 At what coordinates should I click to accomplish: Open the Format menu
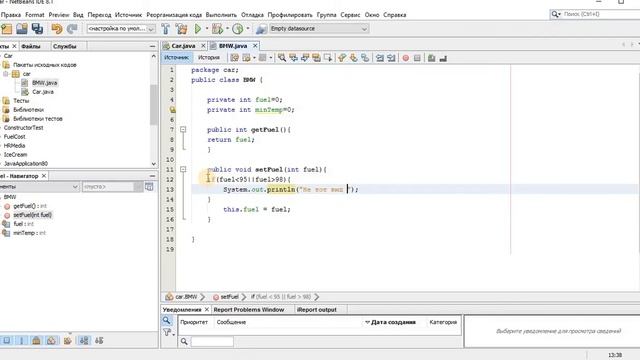34,15
